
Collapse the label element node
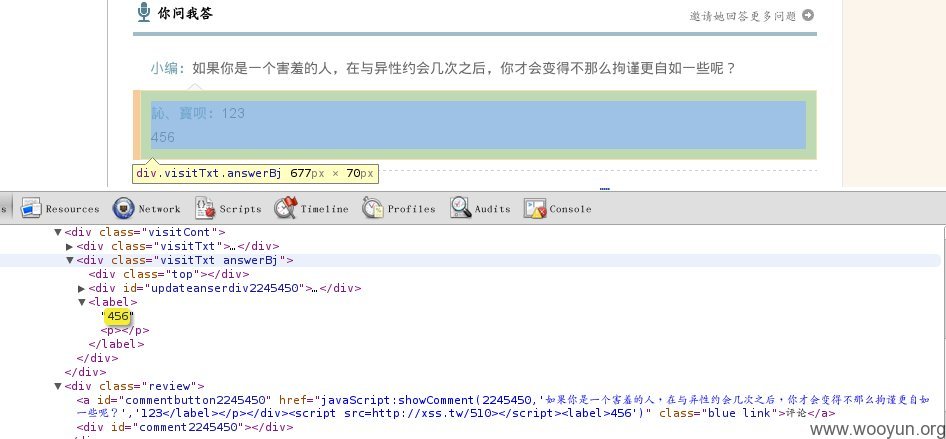point(82,302)
